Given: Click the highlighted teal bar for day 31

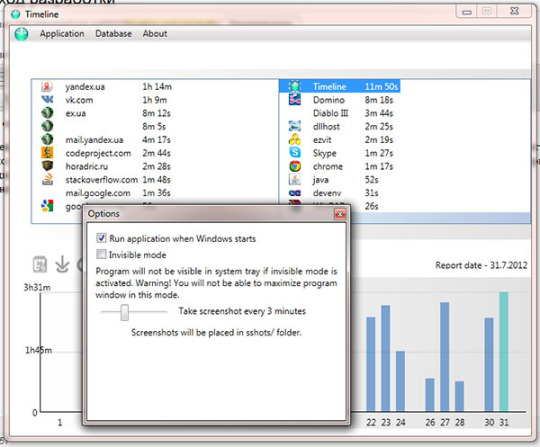Looking at the screenshot, I should 503,352.
